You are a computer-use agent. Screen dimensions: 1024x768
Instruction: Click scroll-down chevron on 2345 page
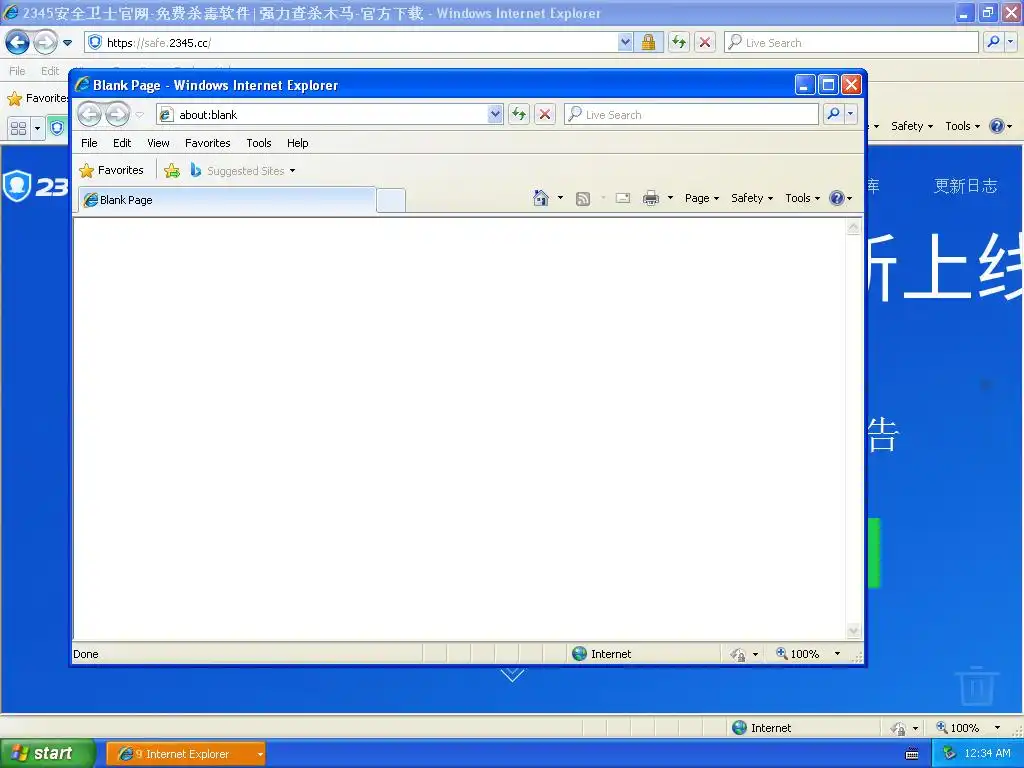pyautogui.click(x=512, y=674)
